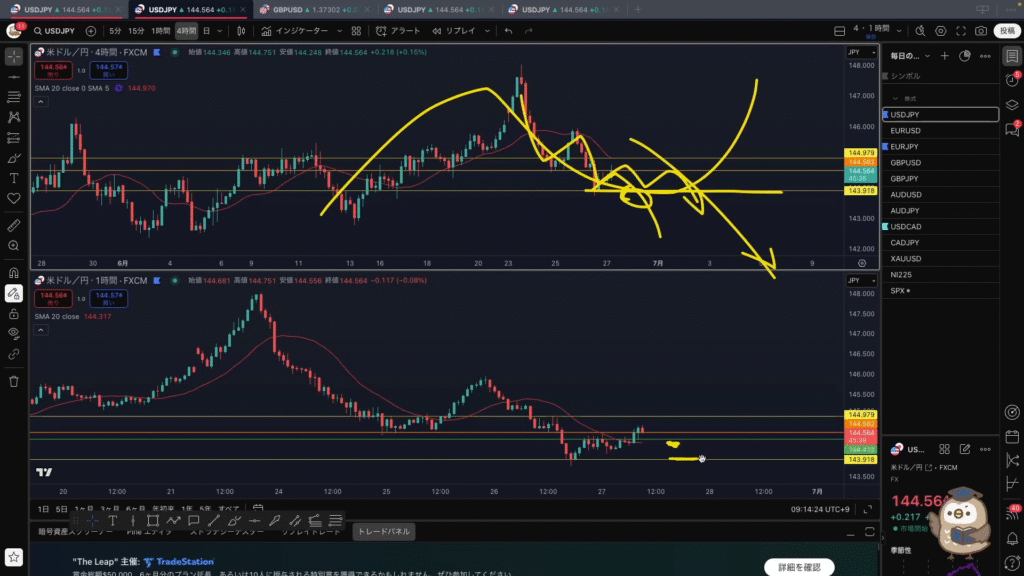Select EURUSD in the watchlist
Viewport: 1024px width, 576px height.
pyautogui.click(x=940, y=131)
